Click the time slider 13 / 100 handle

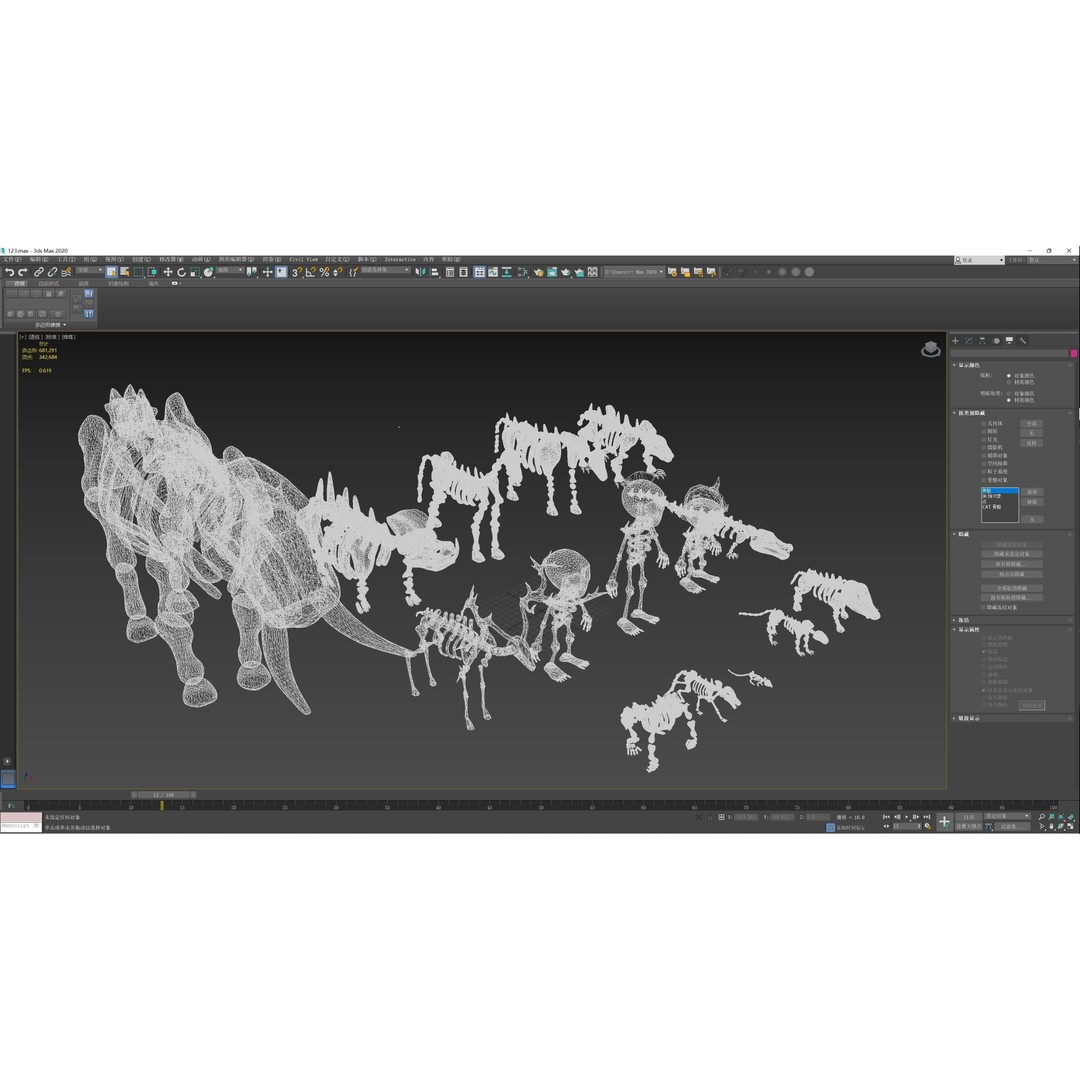[163, 794]
